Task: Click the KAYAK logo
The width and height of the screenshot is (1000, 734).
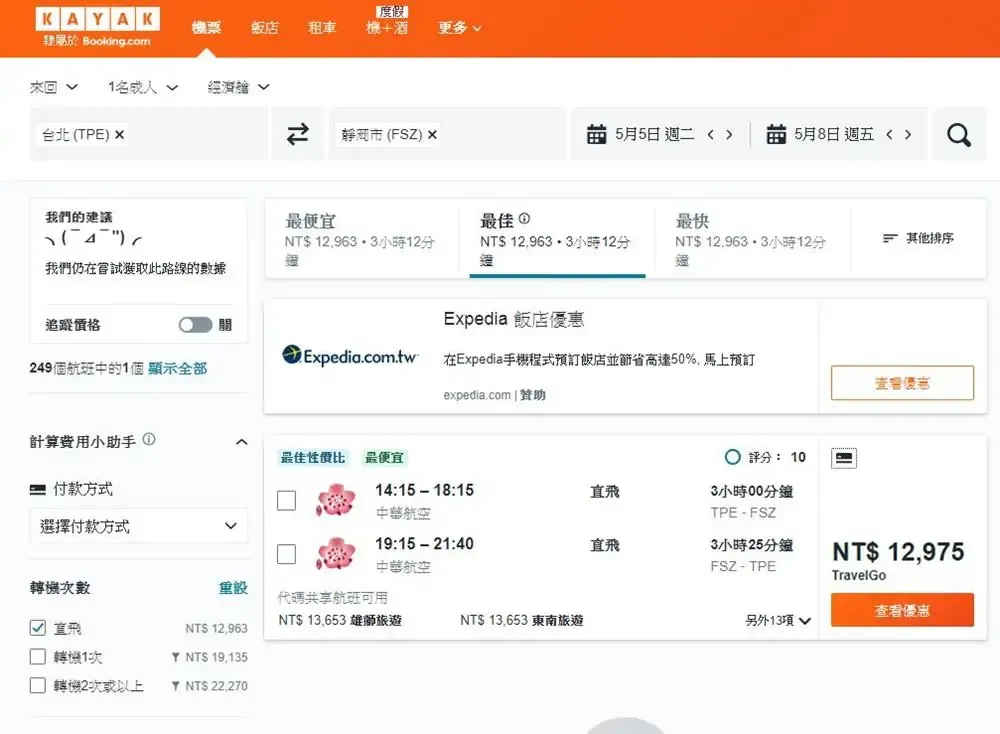Action: click(x=95, y=25)
